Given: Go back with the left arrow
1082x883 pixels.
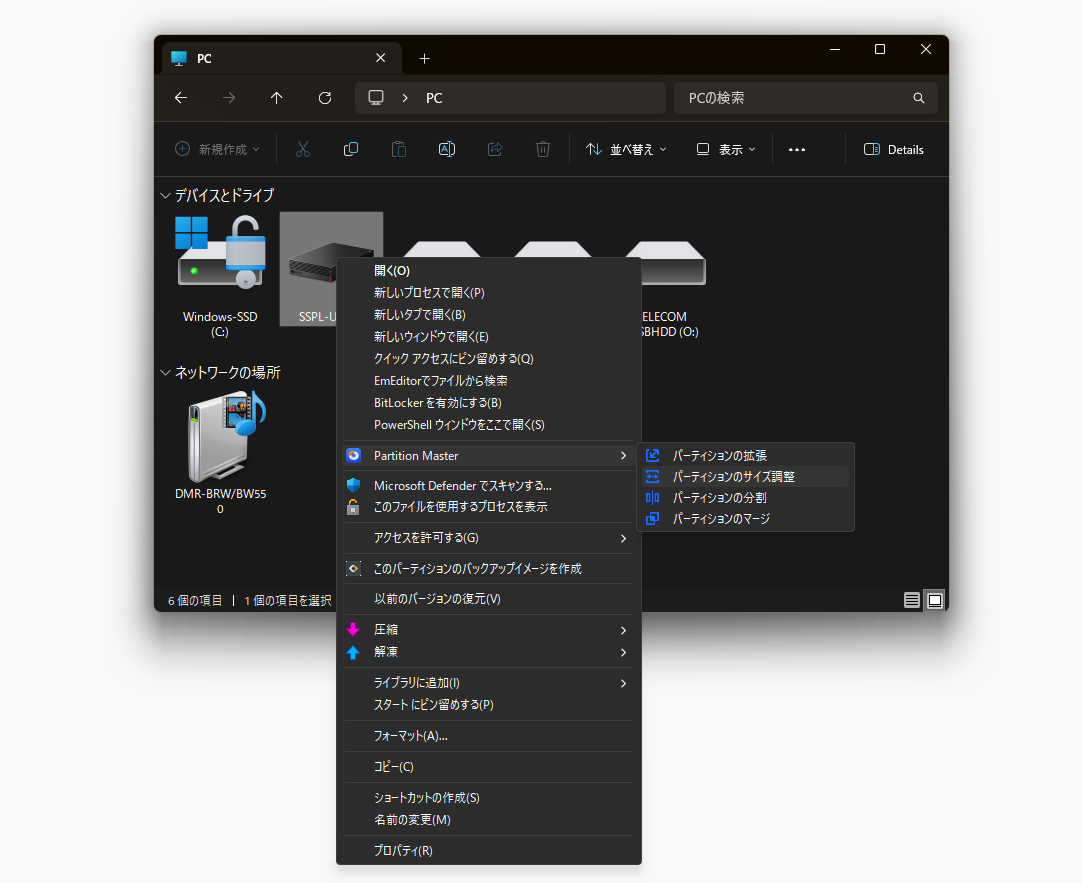Looking at the screenshot, I should coord(181,98).
